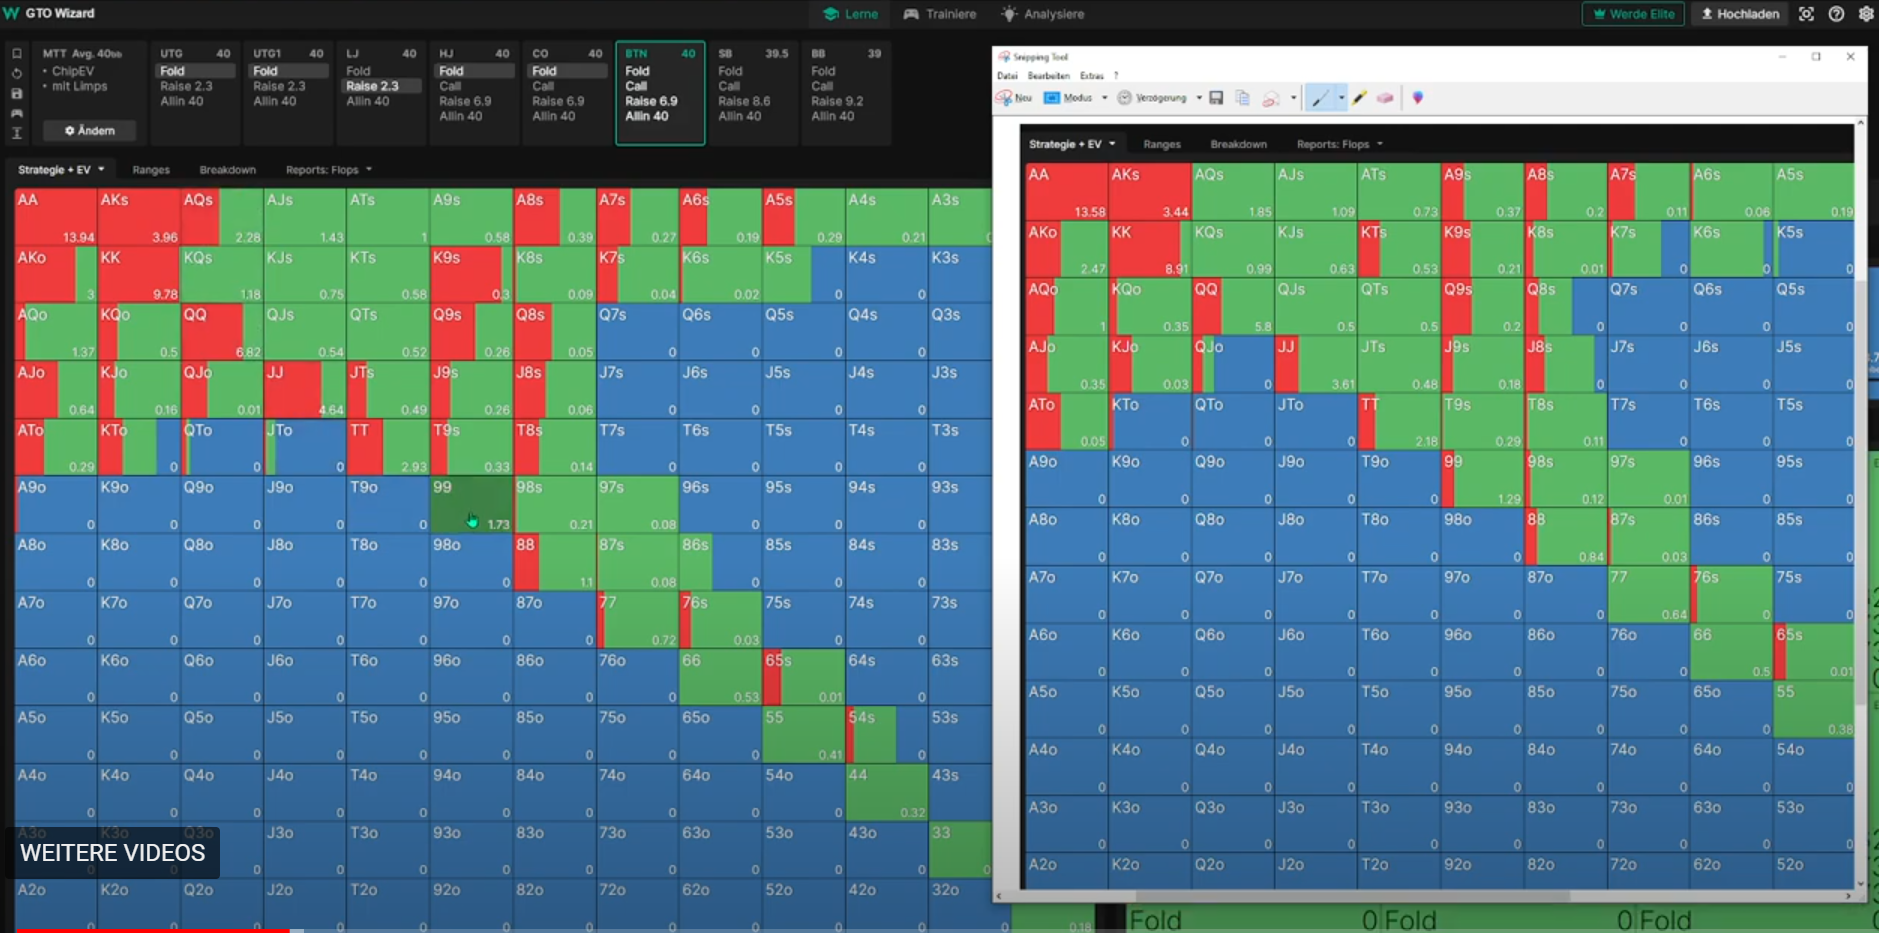Copy snip with the copy icon
Viewport: 1879px width, 933px height.
[x=1243, y=98]
